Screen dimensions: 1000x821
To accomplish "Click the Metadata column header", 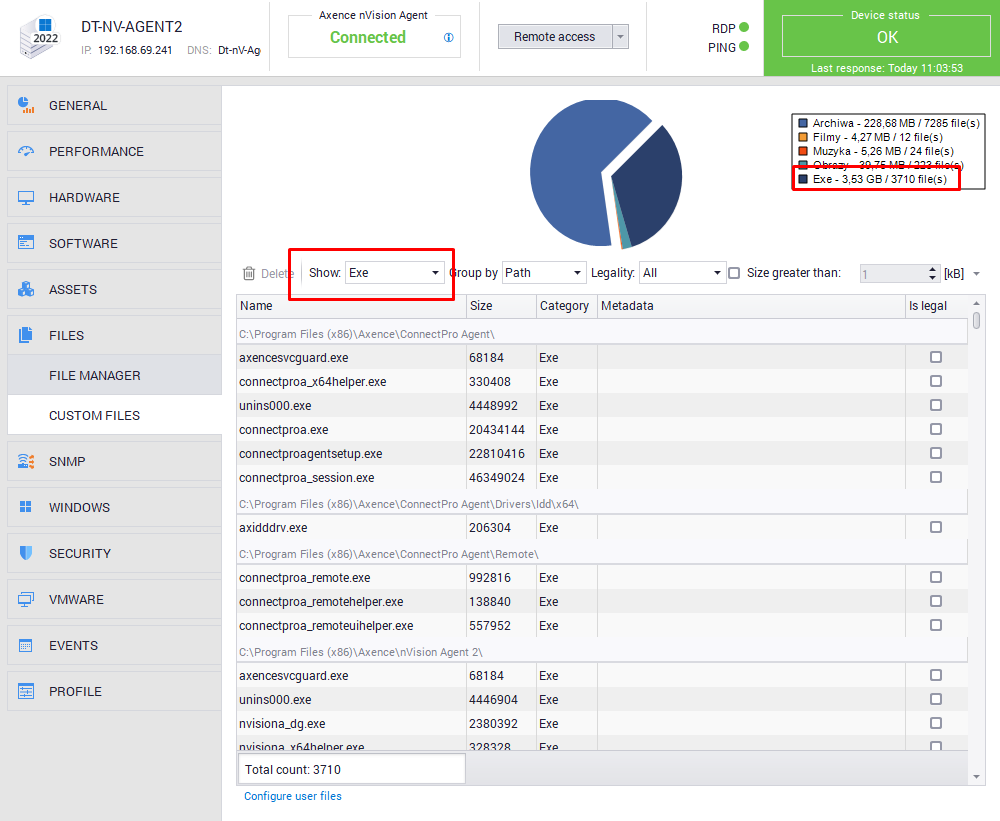I will [751, 306].
